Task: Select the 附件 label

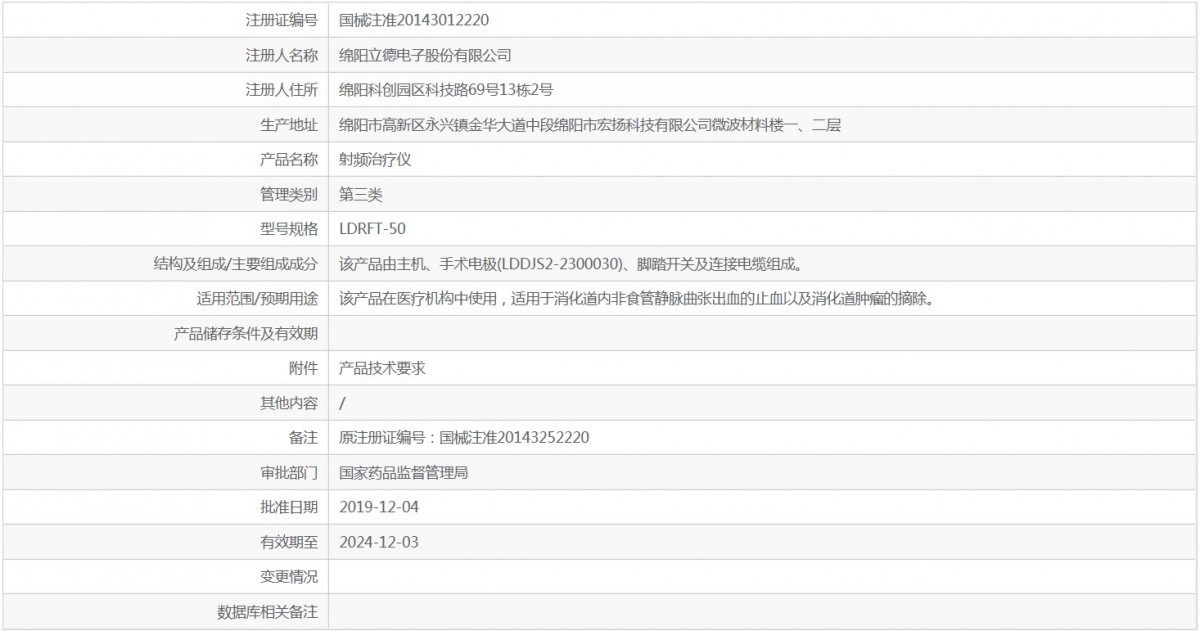Action: point(303,368)
